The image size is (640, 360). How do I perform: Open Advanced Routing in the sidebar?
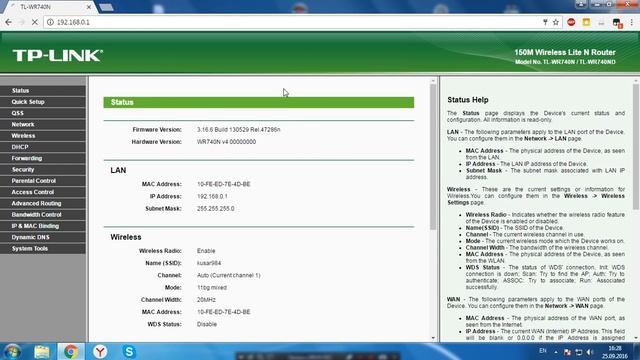[43, 203]
